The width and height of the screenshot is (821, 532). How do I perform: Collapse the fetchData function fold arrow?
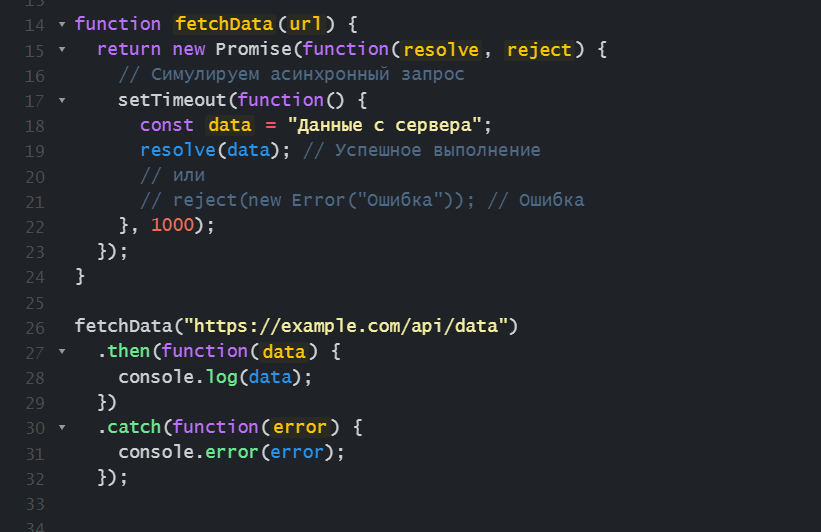(x=62, y=23)
